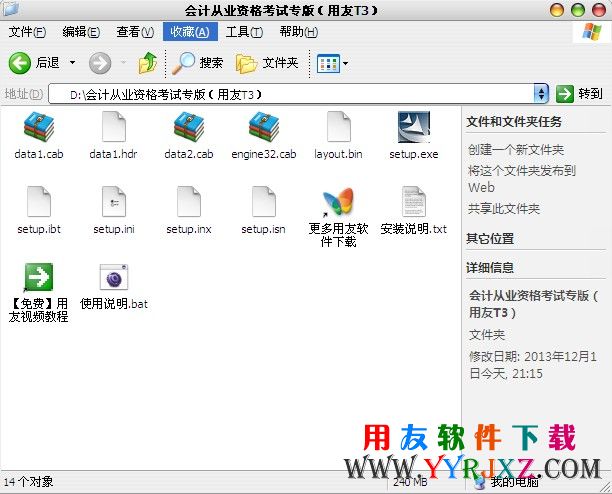
Task: Select the data1.cab archive icon
Action: [39, 126]
